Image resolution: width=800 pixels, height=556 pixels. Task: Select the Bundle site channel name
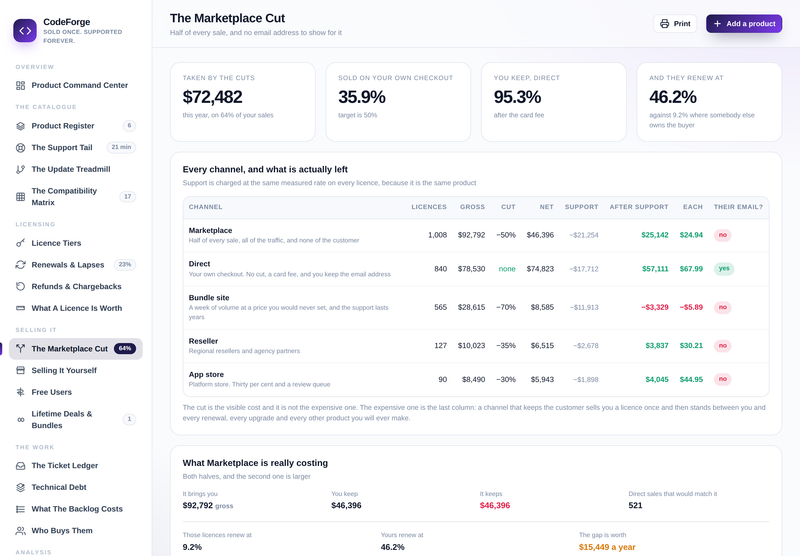click(x=209, y=298)
